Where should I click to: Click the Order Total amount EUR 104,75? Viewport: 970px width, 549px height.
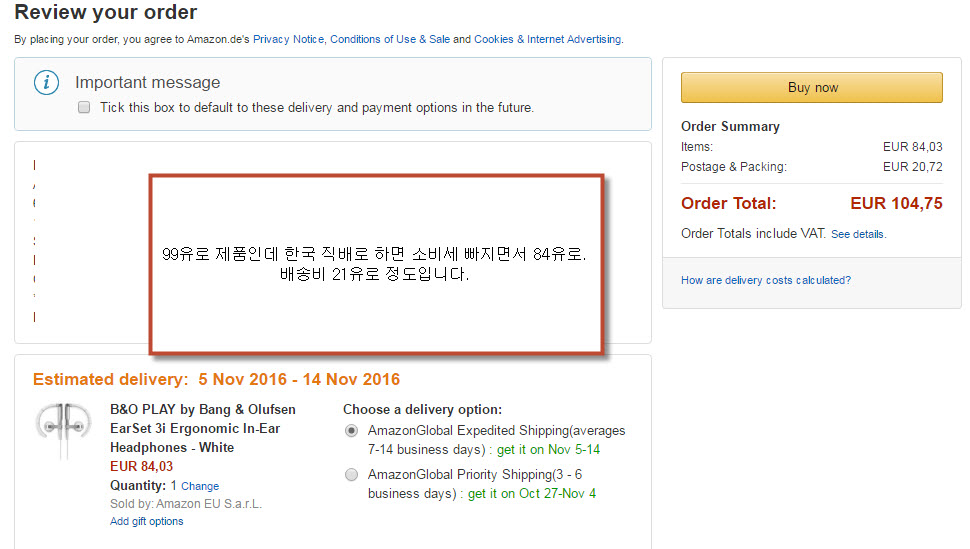click(896, 203)
